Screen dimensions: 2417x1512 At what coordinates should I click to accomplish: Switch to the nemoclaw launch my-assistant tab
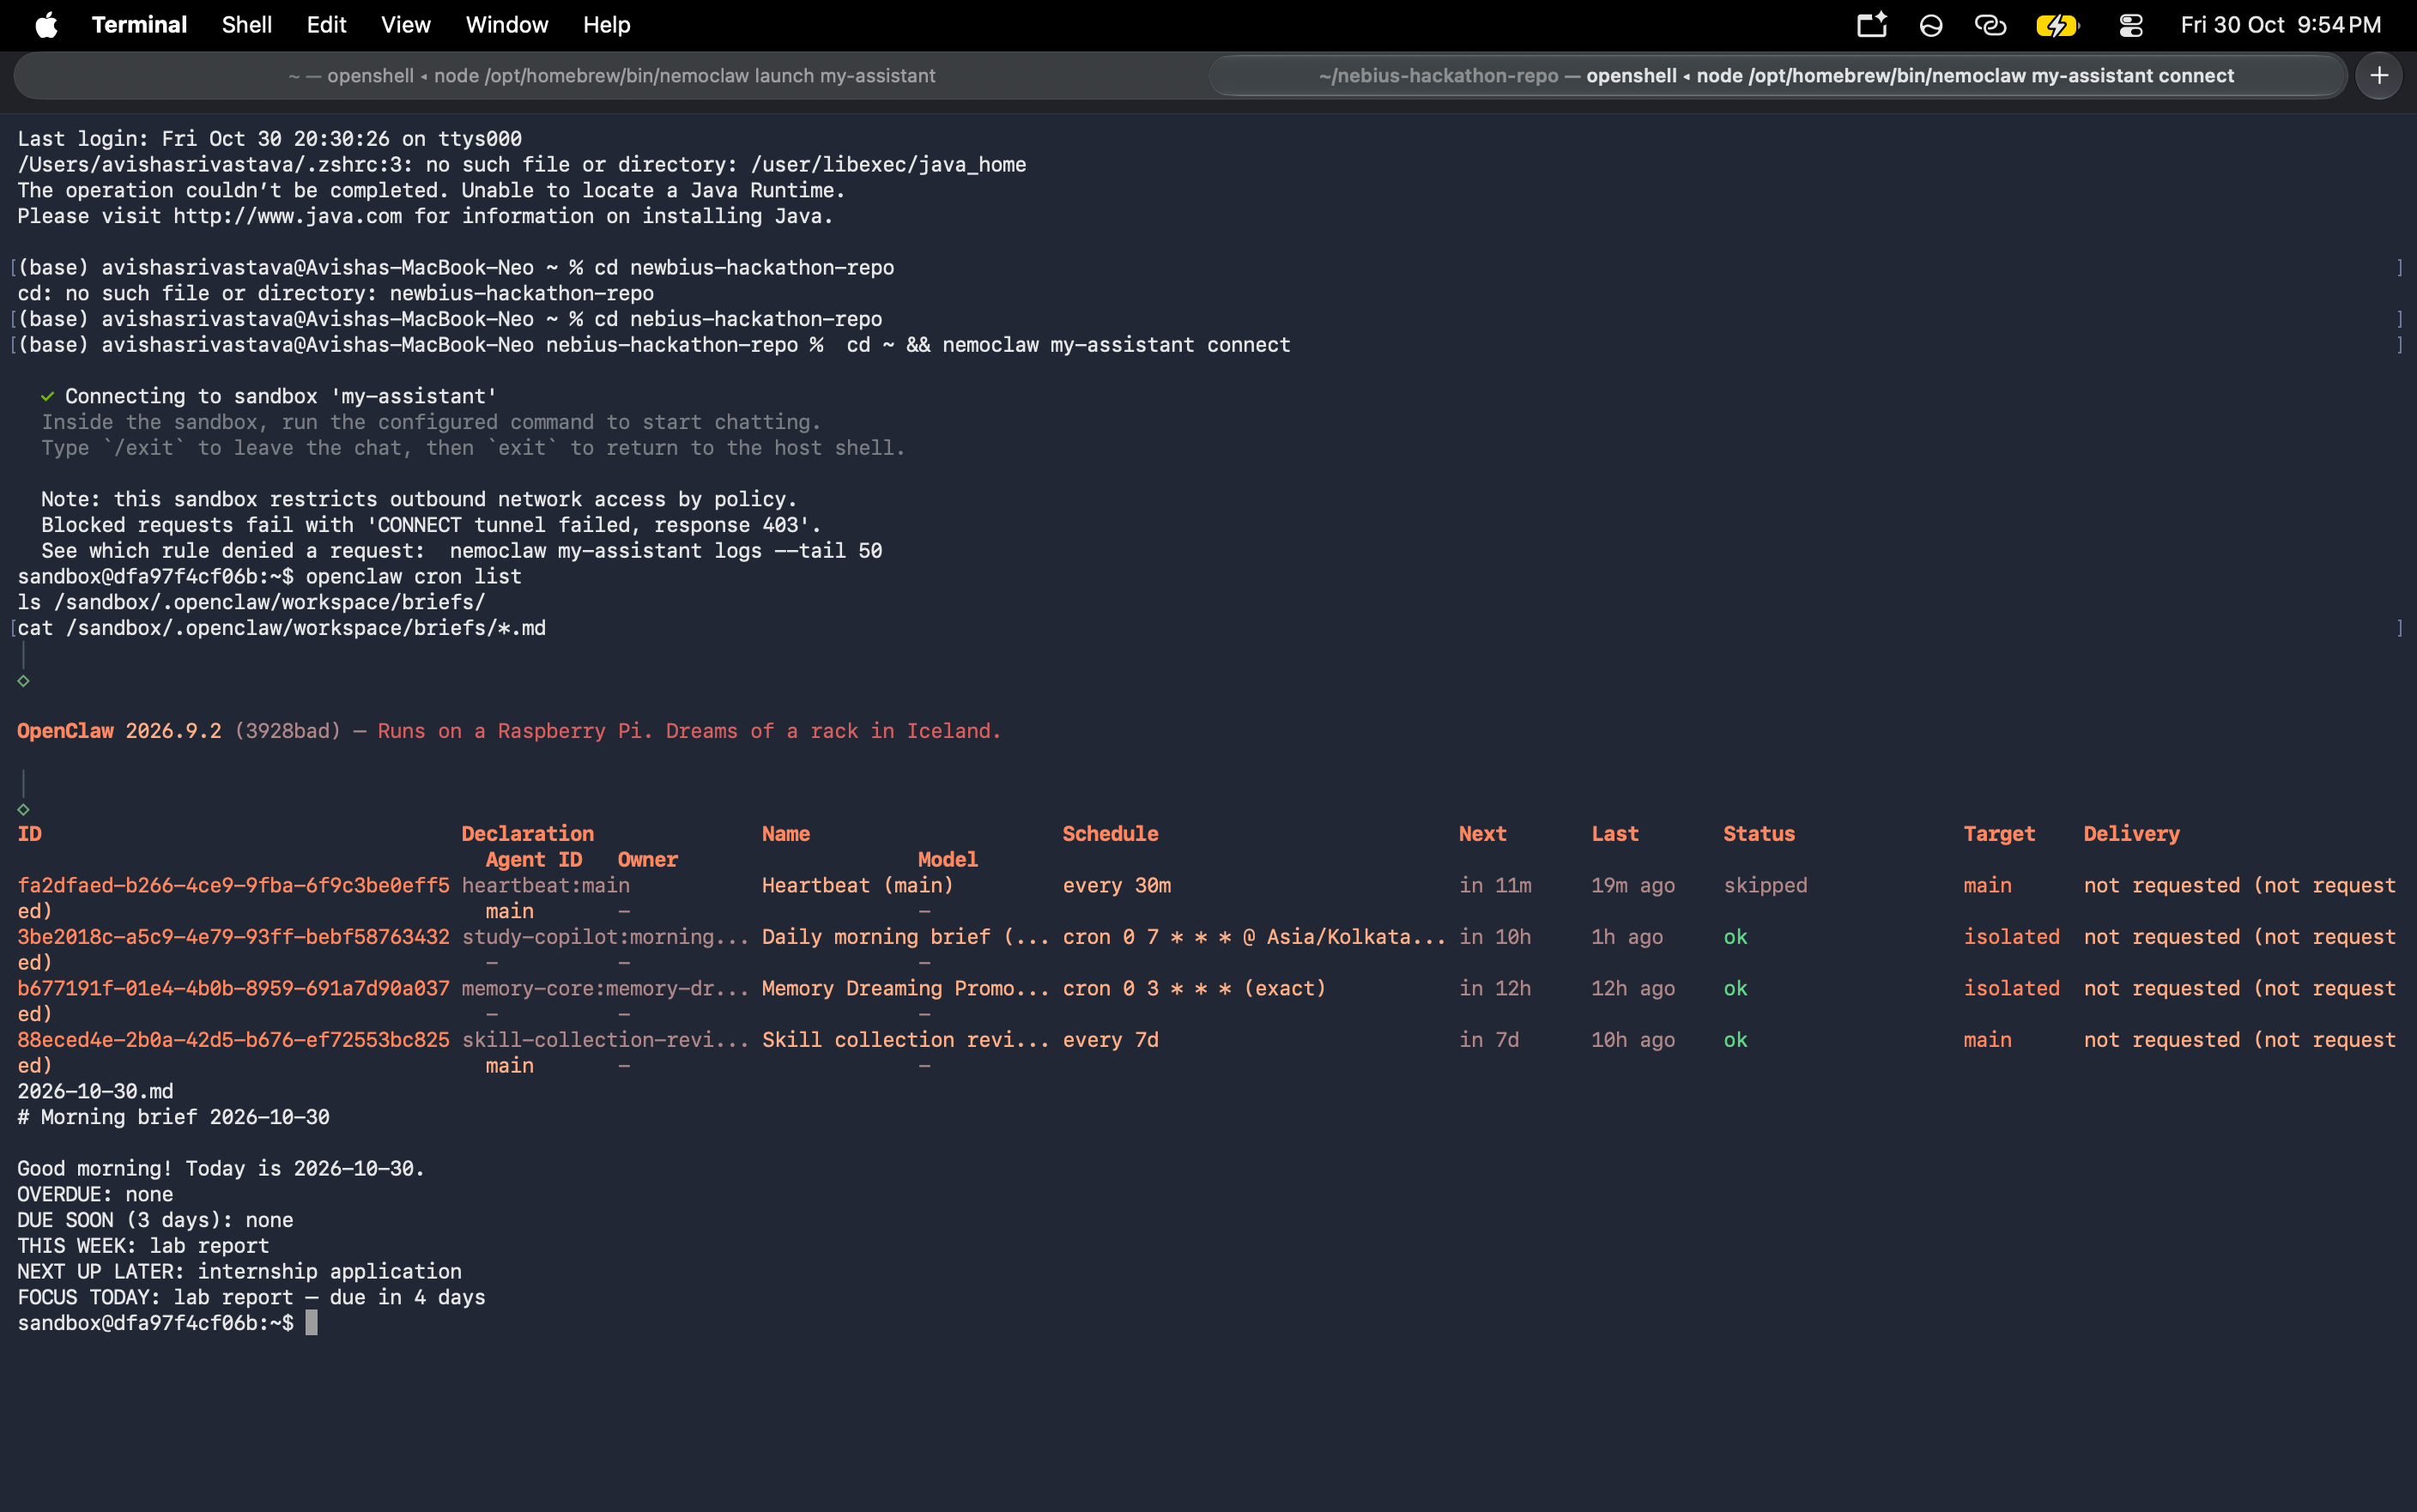tap(611, 76)
